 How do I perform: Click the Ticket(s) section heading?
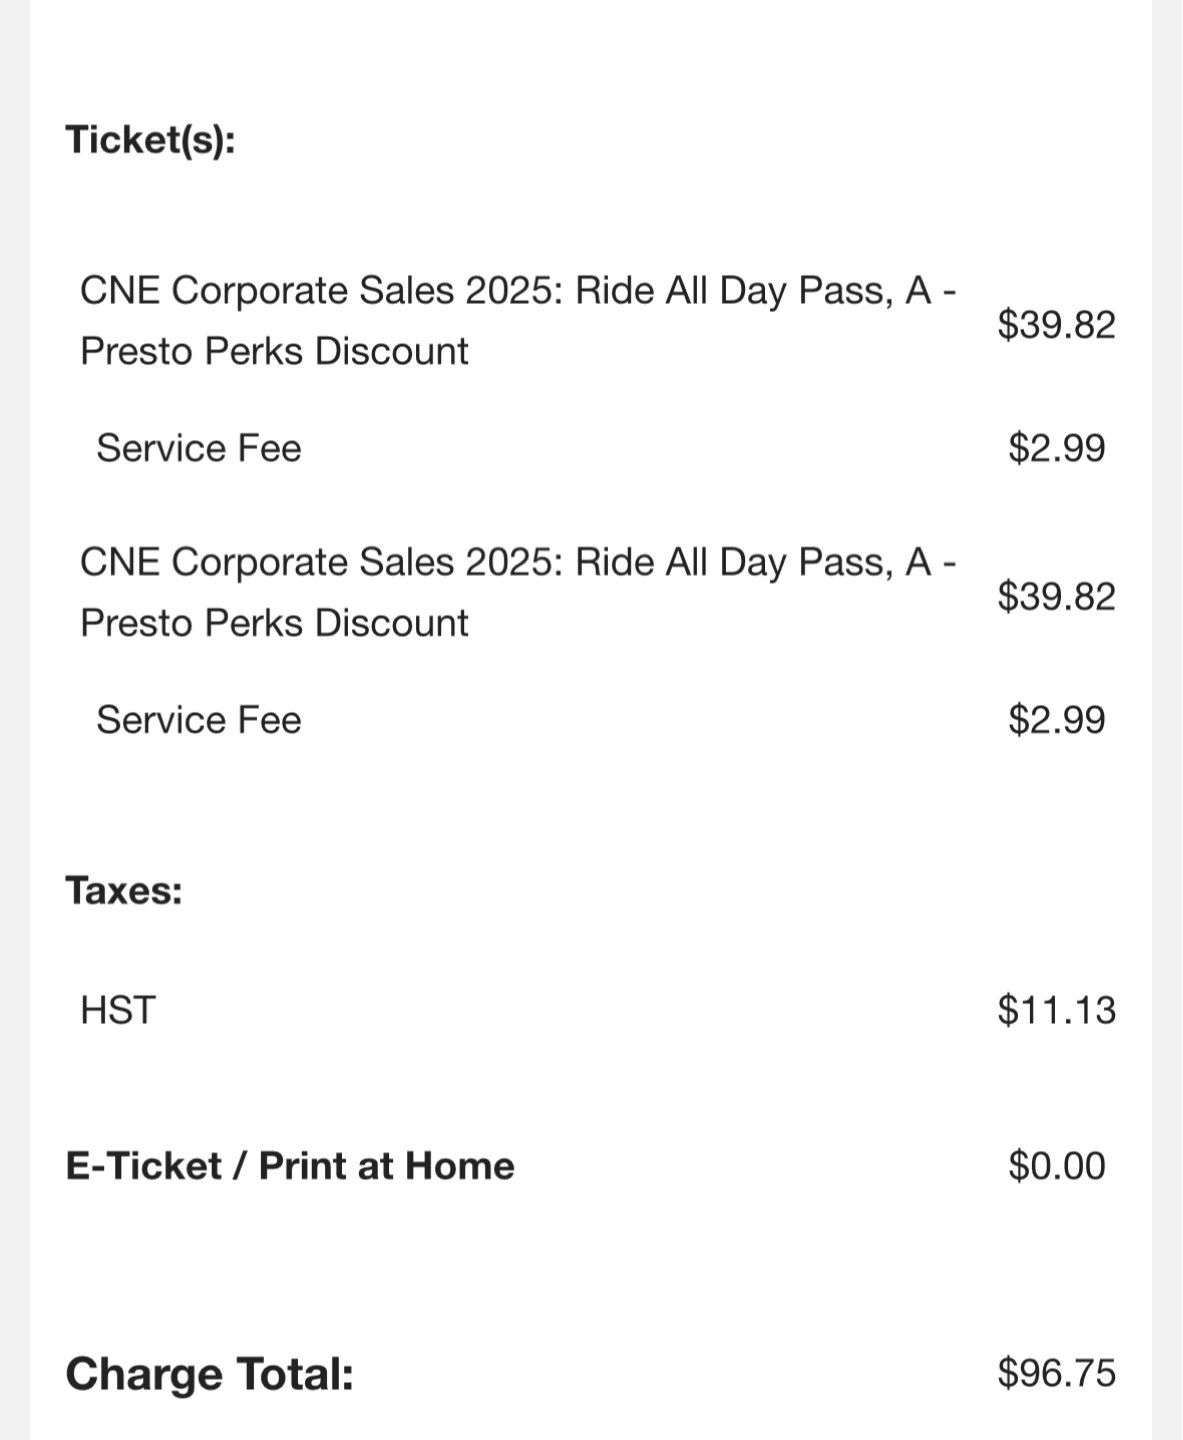(x=150, y=139)
